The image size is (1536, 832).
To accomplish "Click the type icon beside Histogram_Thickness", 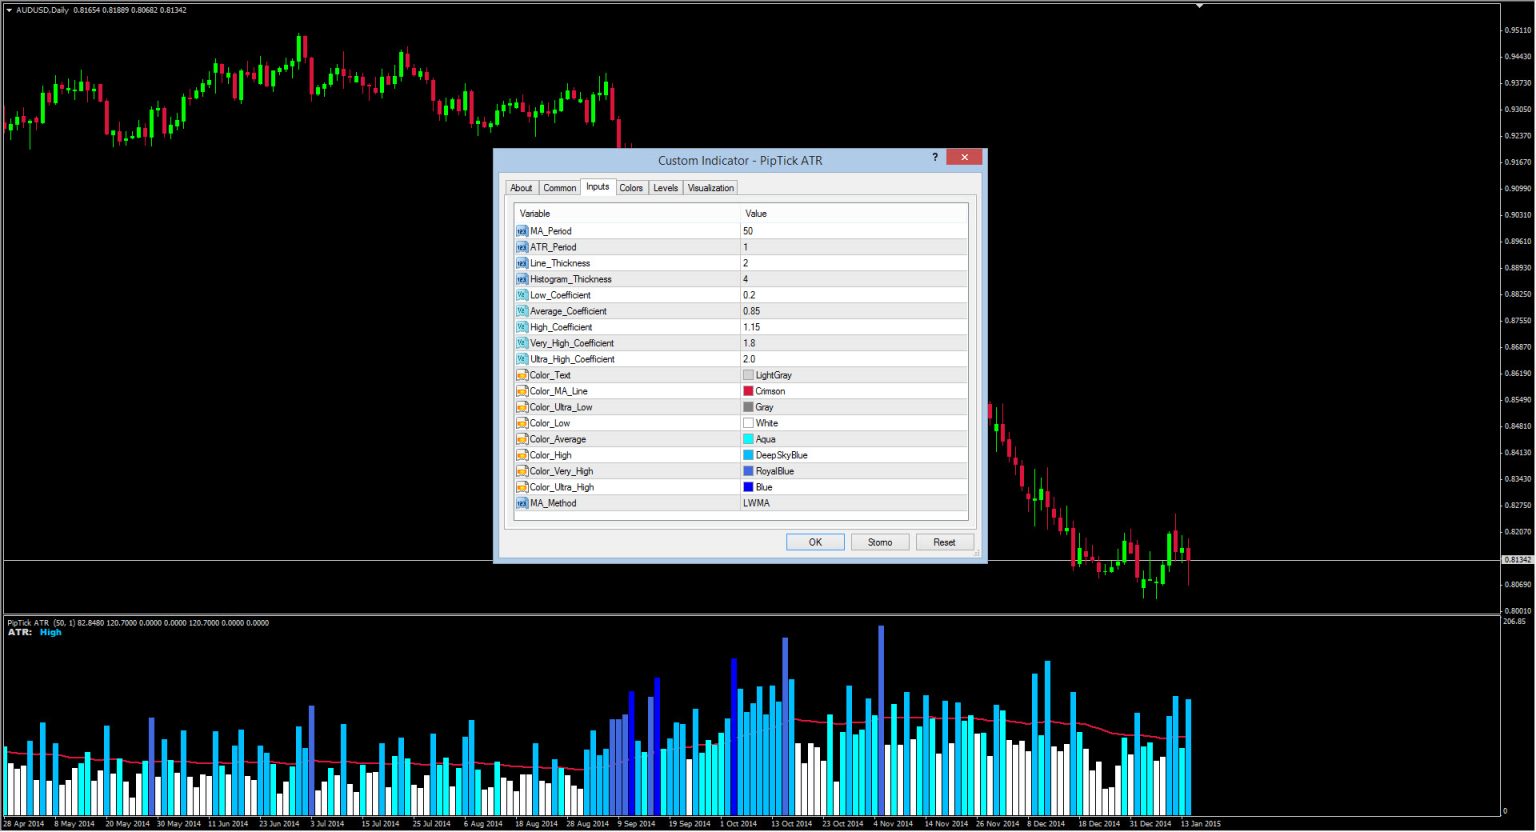I will (521, 279).
